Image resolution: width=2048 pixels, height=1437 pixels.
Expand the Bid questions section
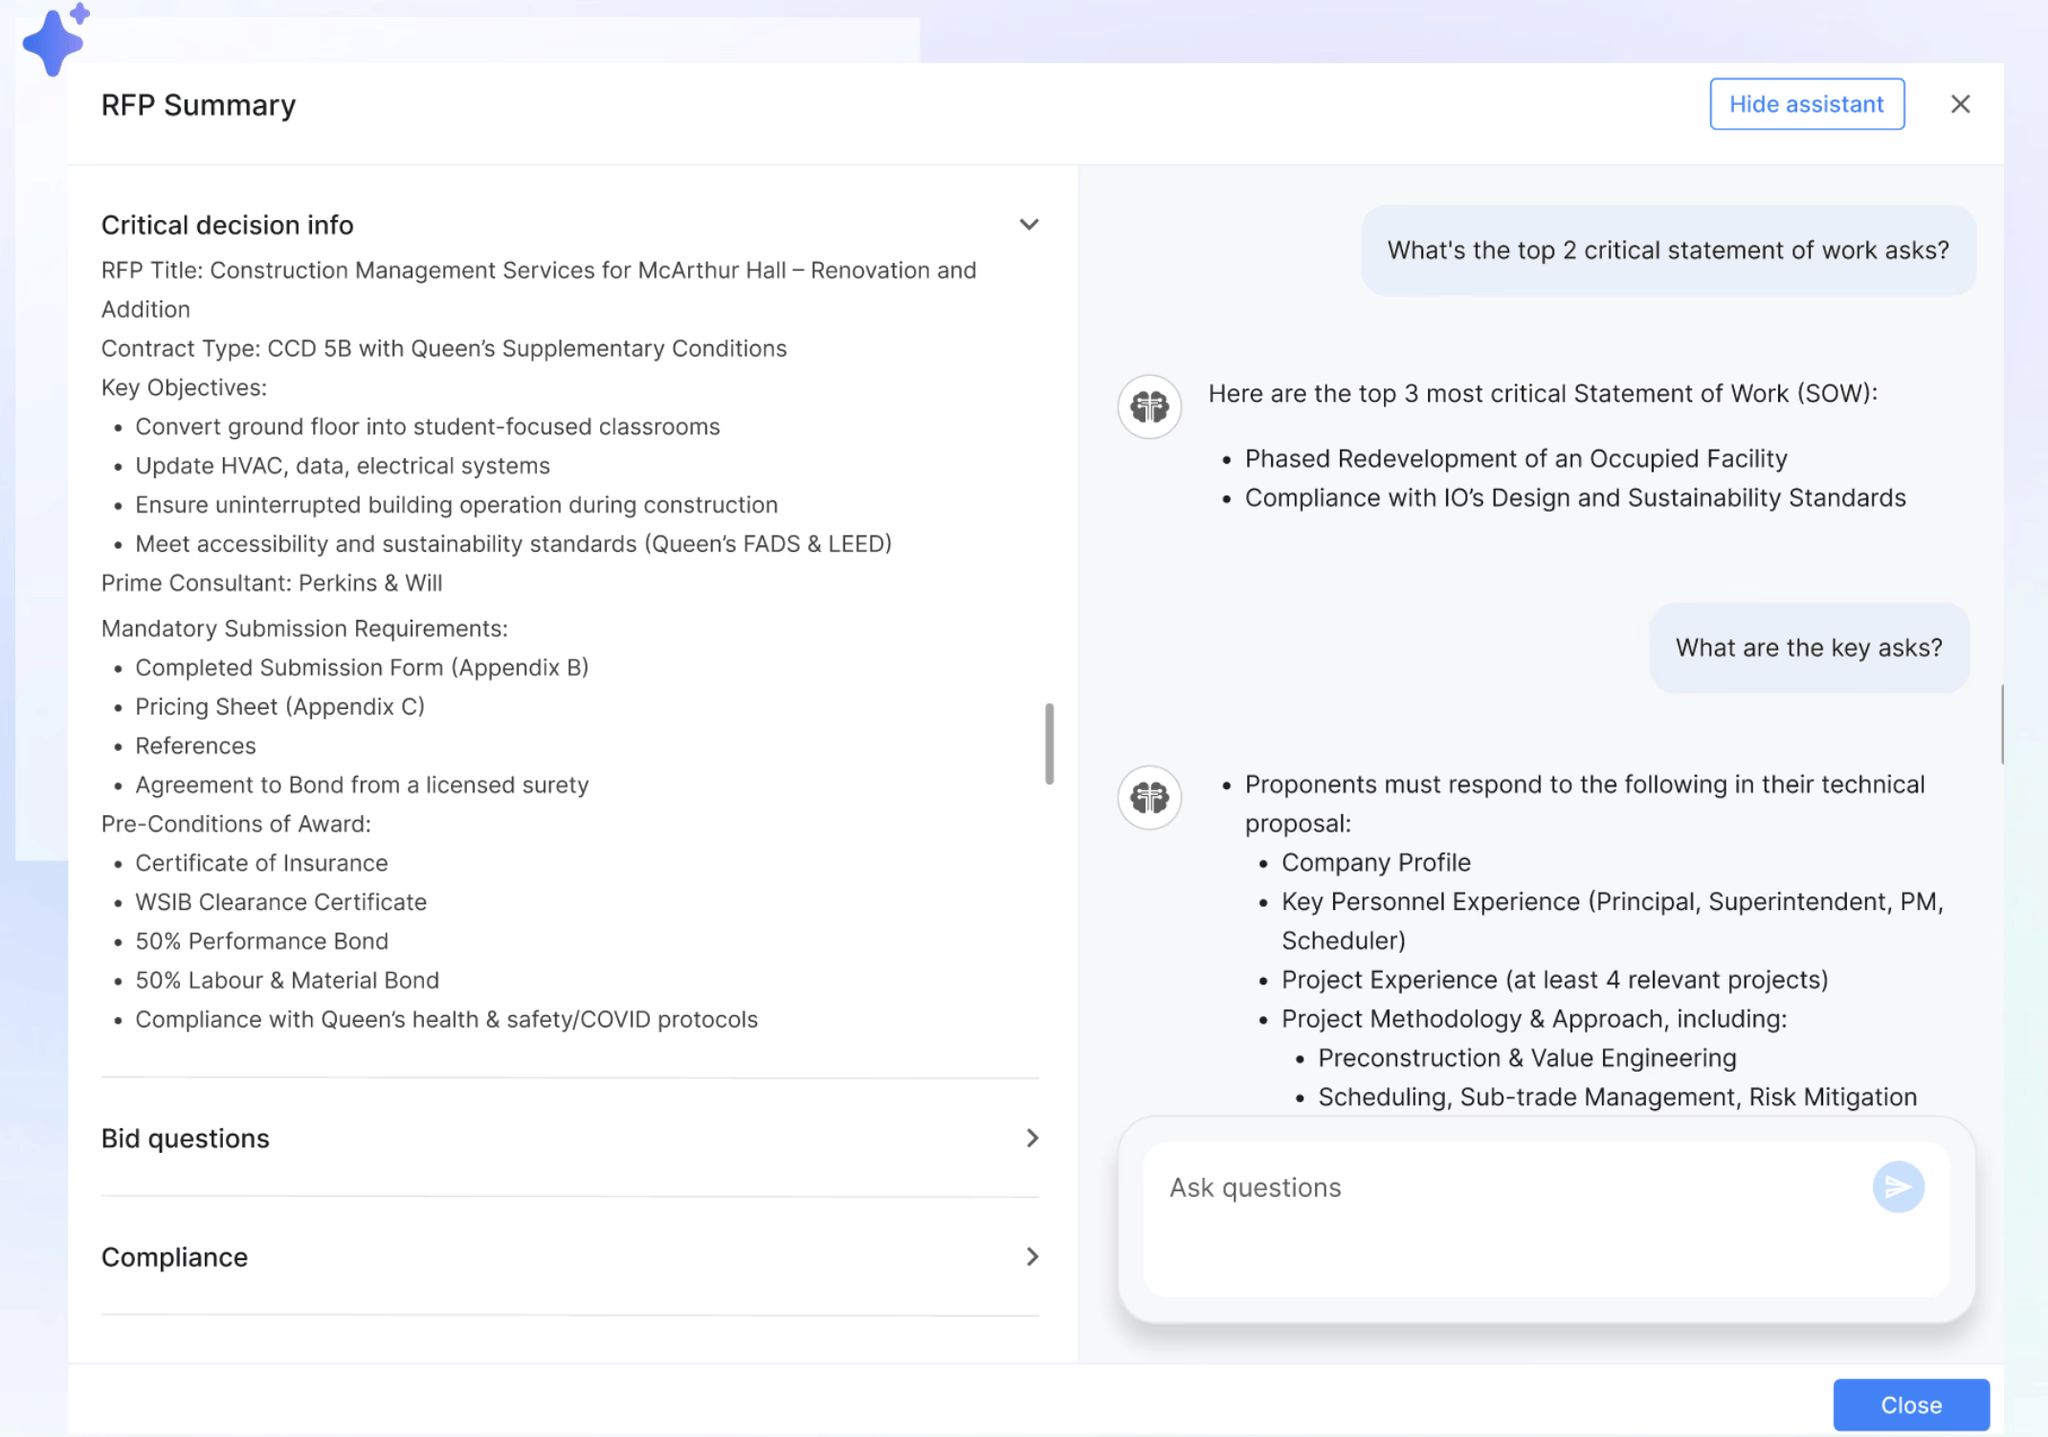coord(1032,1138)
